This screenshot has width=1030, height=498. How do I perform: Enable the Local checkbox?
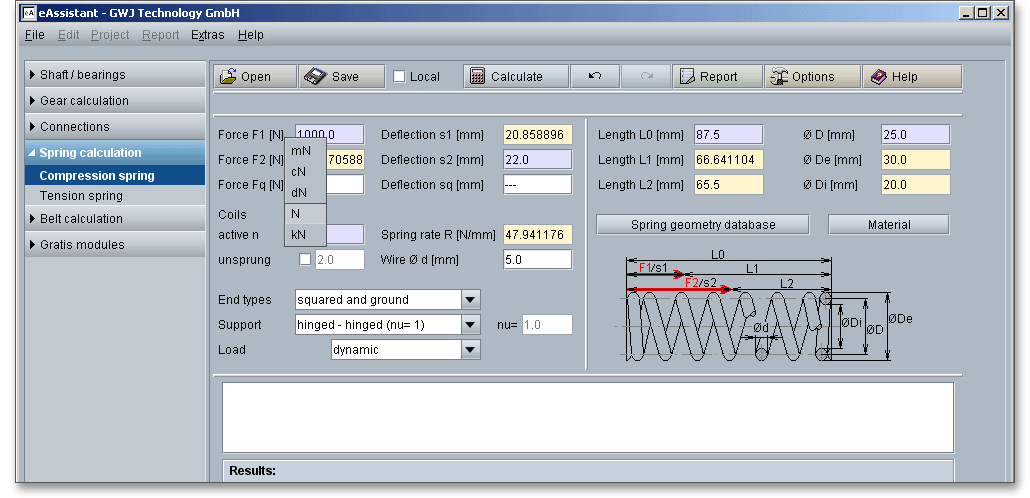point(400,77)
